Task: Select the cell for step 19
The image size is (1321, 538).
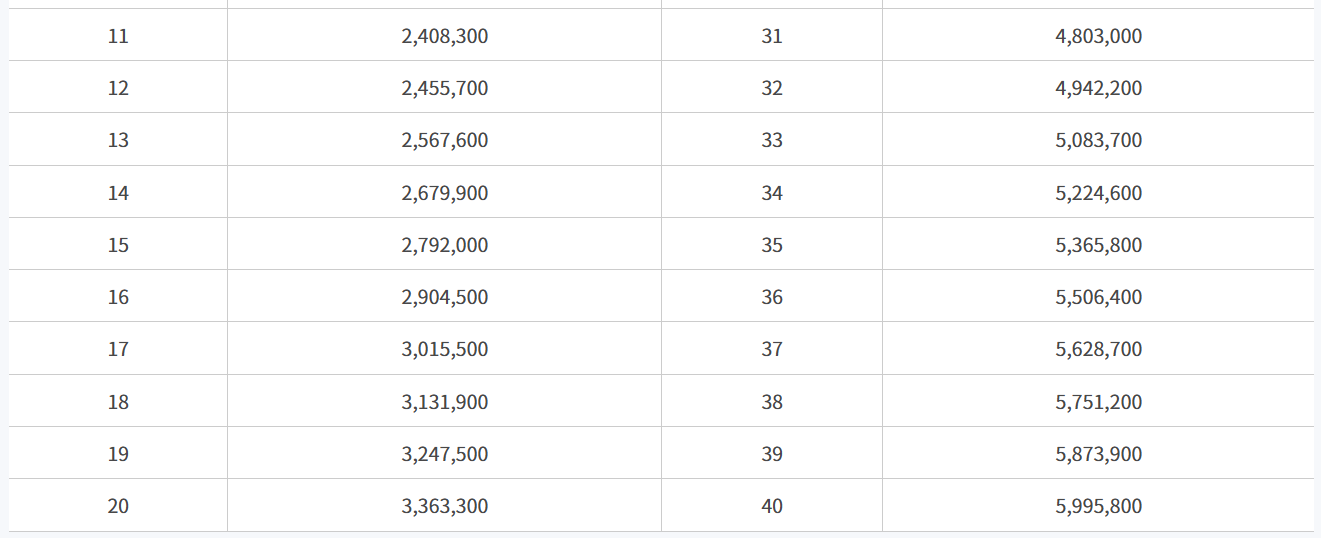Action: coord(118,454)
